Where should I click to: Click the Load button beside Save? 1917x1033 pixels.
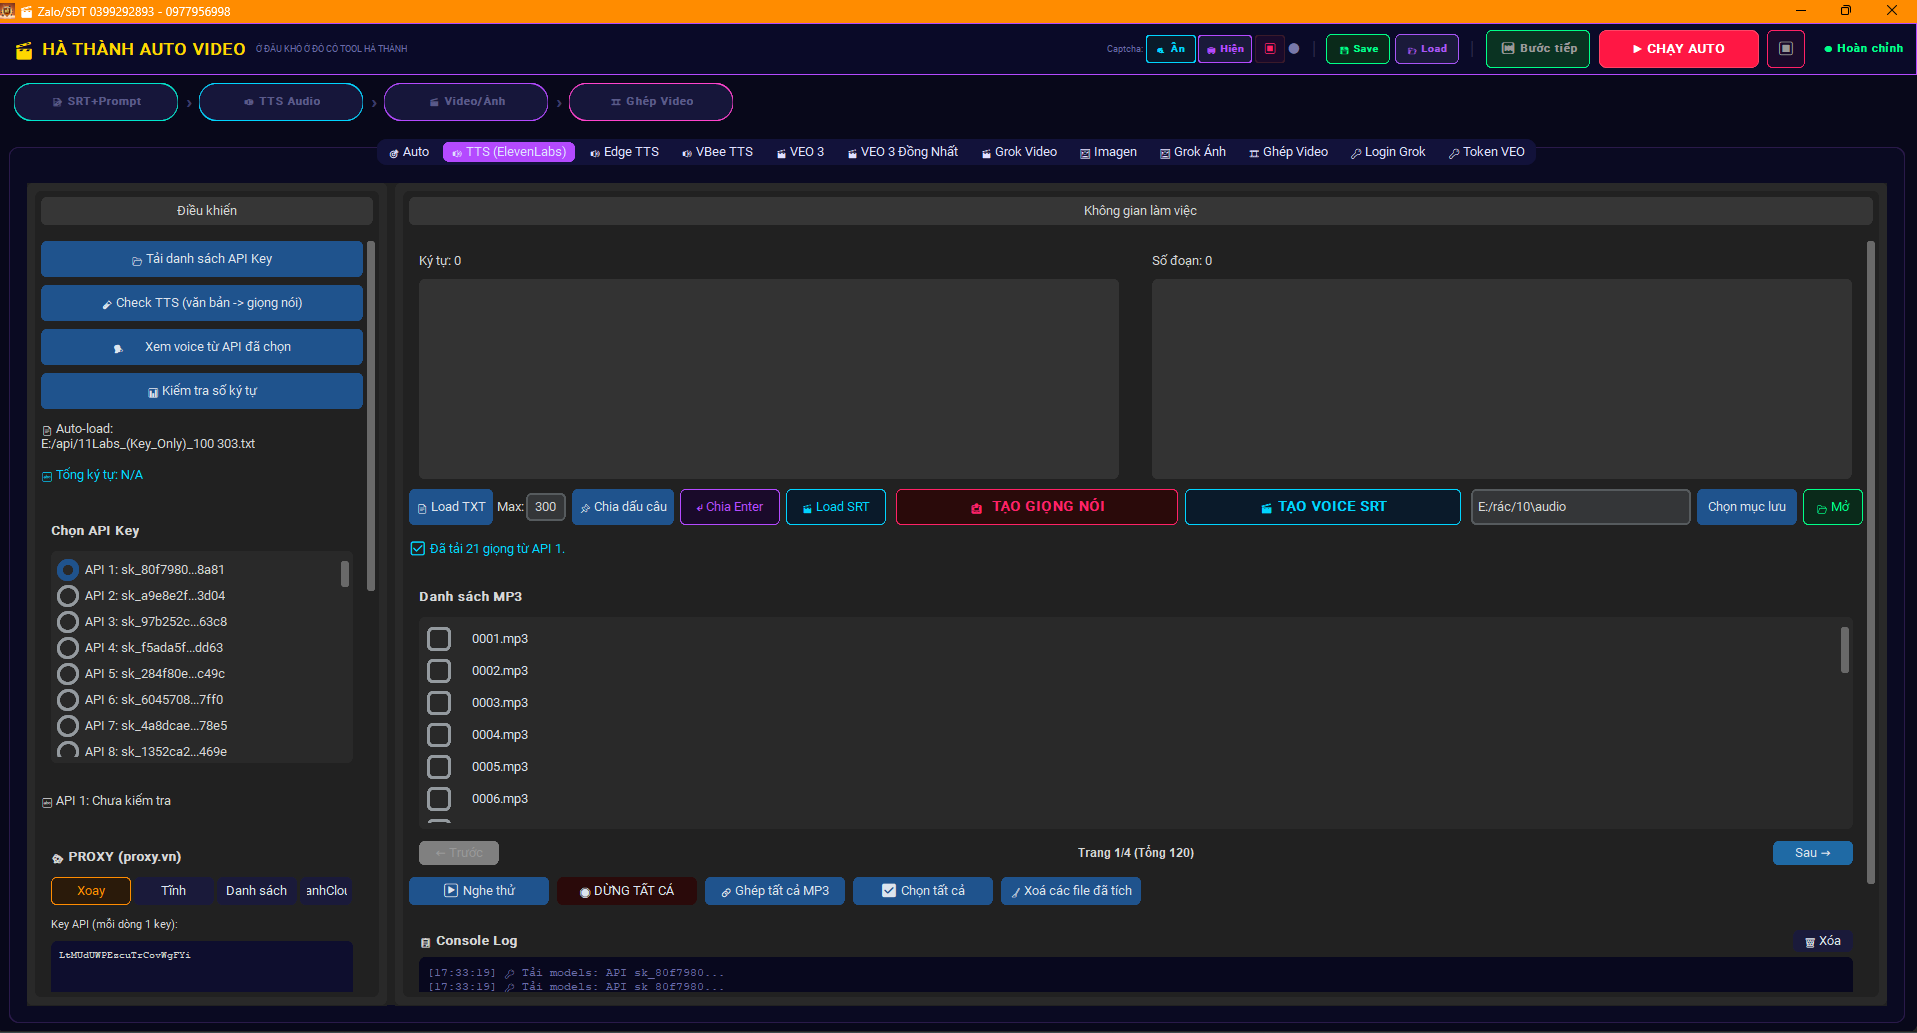pyautogui.click(x=1426, y=49)
